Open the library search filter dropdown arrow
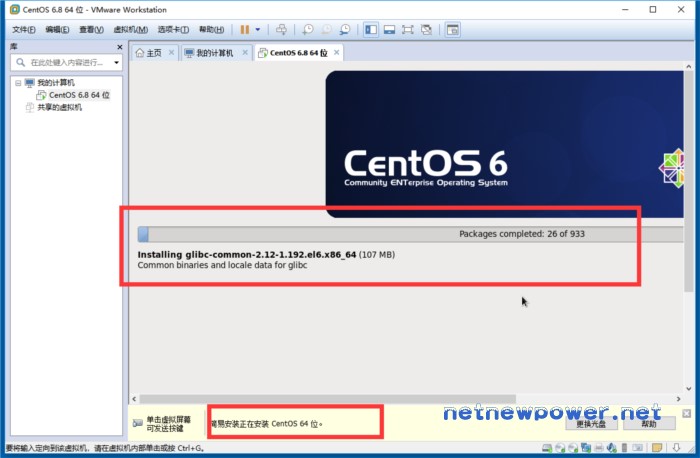 (x=117, y=62)
